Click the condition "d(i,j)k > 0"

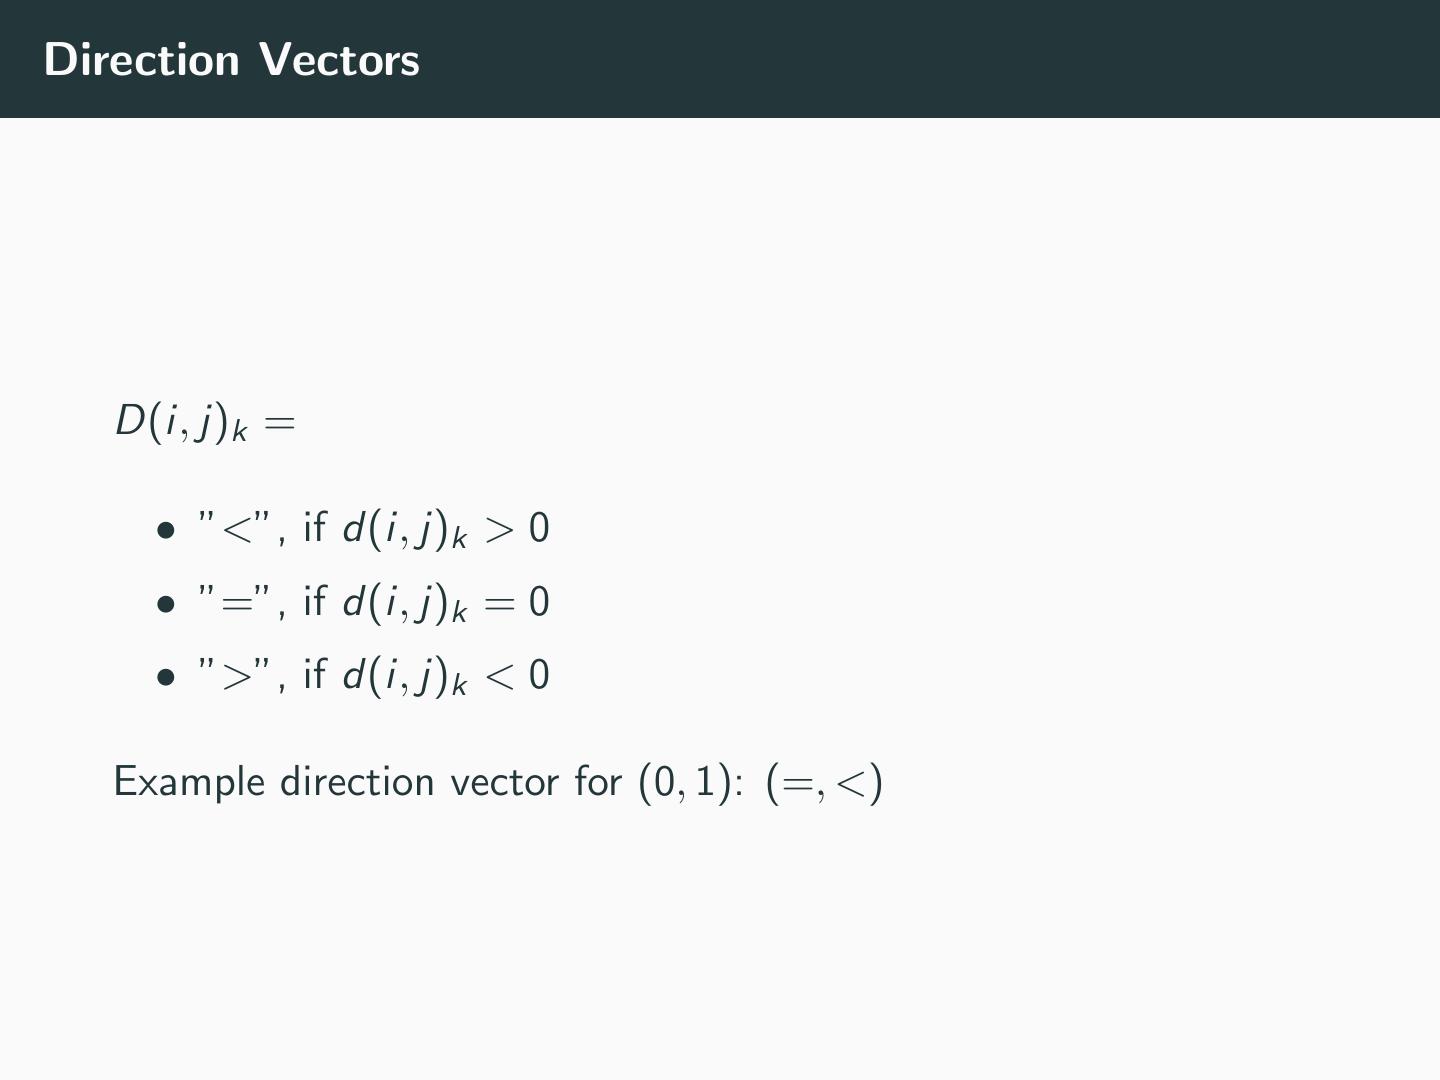point(446,529)
